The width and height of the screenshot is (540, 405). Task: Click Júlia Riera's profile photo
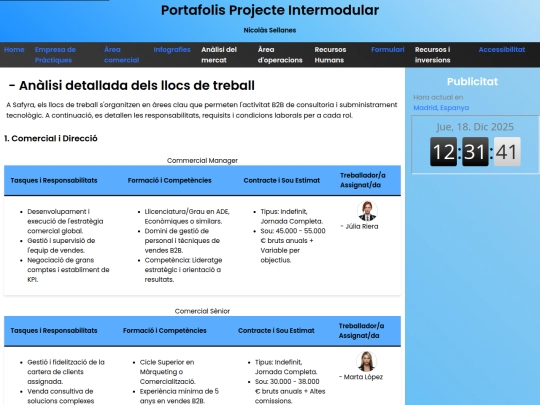click(x=367, y=211)
